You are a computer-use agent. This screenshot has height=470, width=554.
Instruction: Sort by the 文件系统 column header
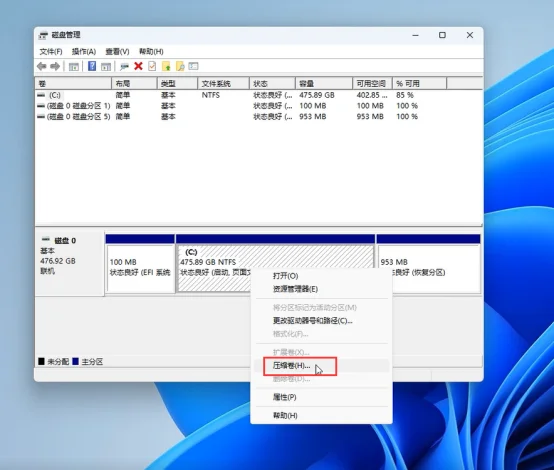223,84
